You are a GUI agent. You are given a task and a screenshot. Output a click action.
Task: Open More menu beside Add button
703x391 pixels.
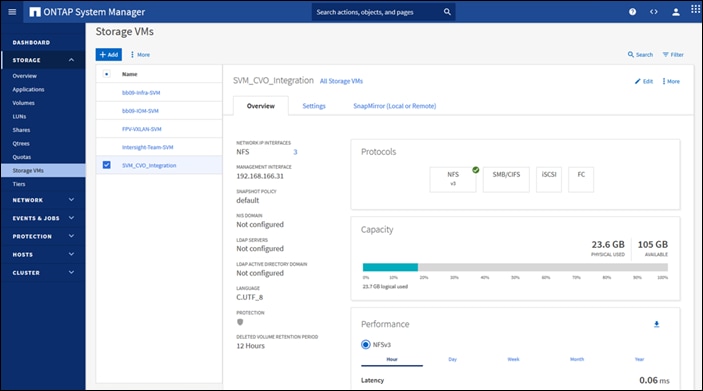pos(140,55)
